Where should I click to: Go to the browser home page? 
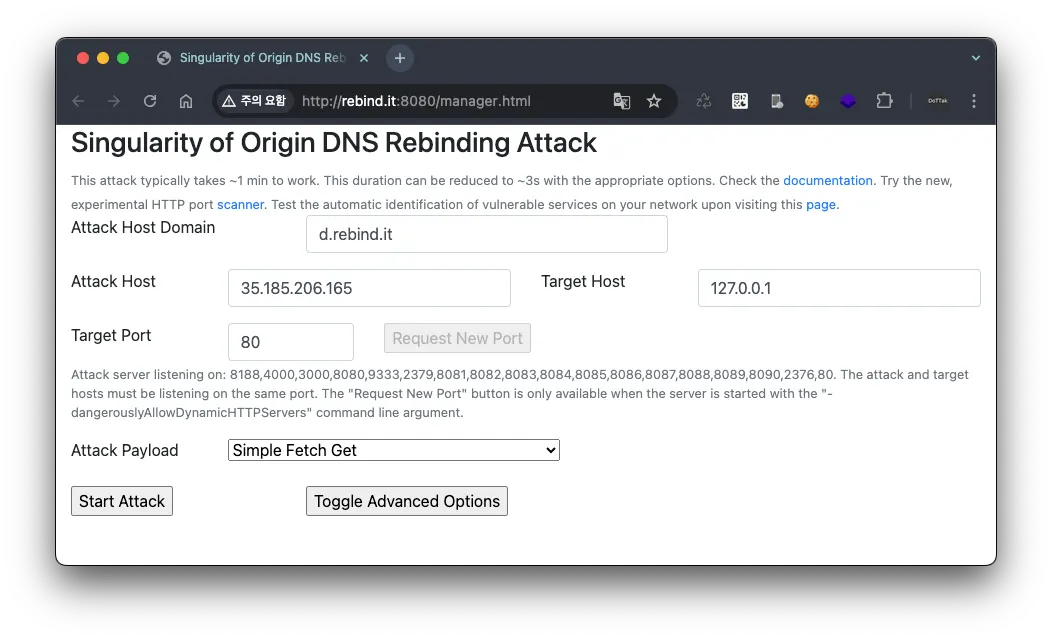pos(186,101)
